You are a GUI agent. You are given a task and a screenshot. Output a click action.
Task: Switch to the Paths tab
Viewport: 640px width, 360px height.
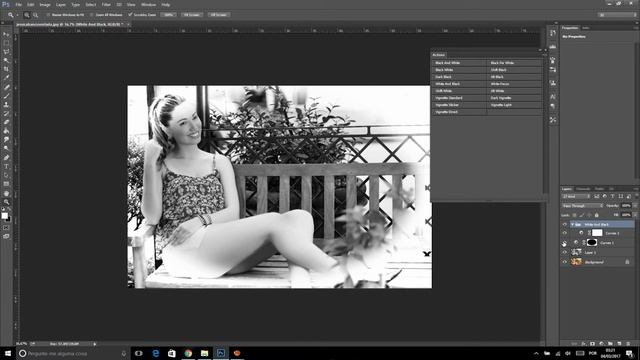click(599, 189)
